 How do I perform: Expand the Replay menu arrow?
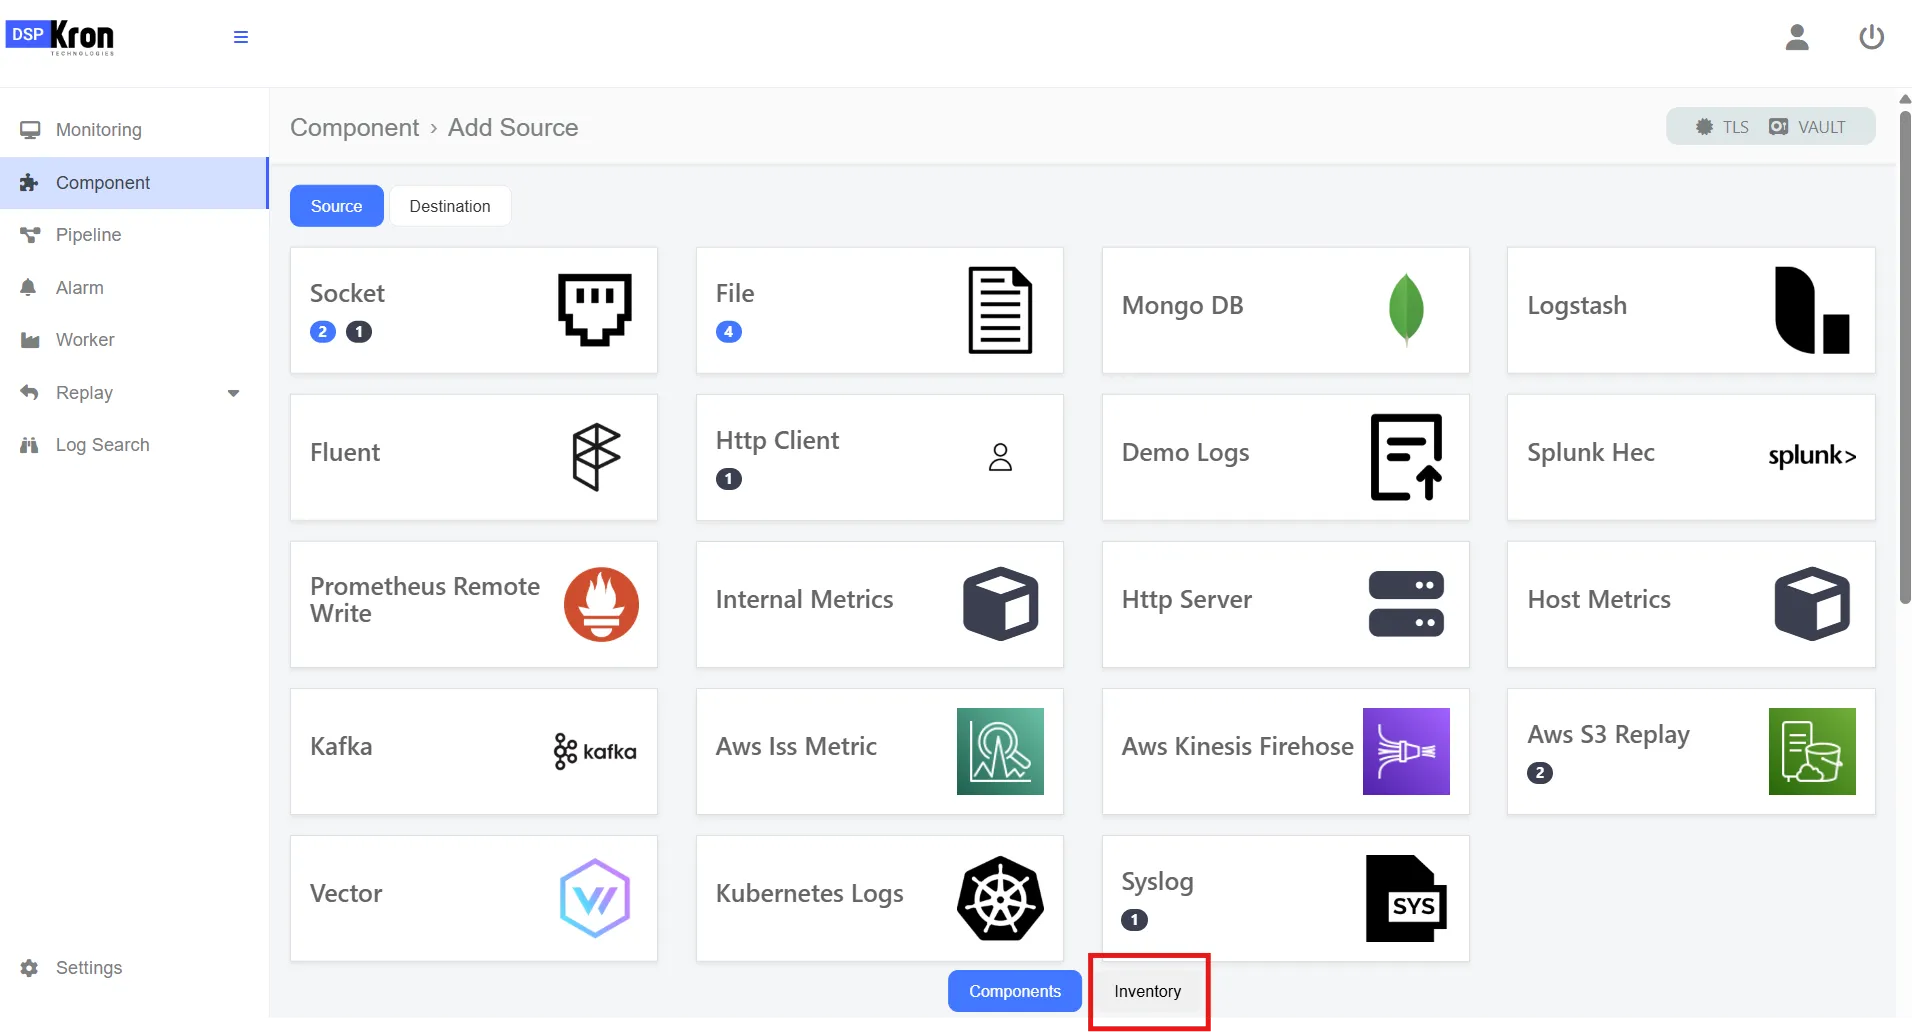(234, 393)
